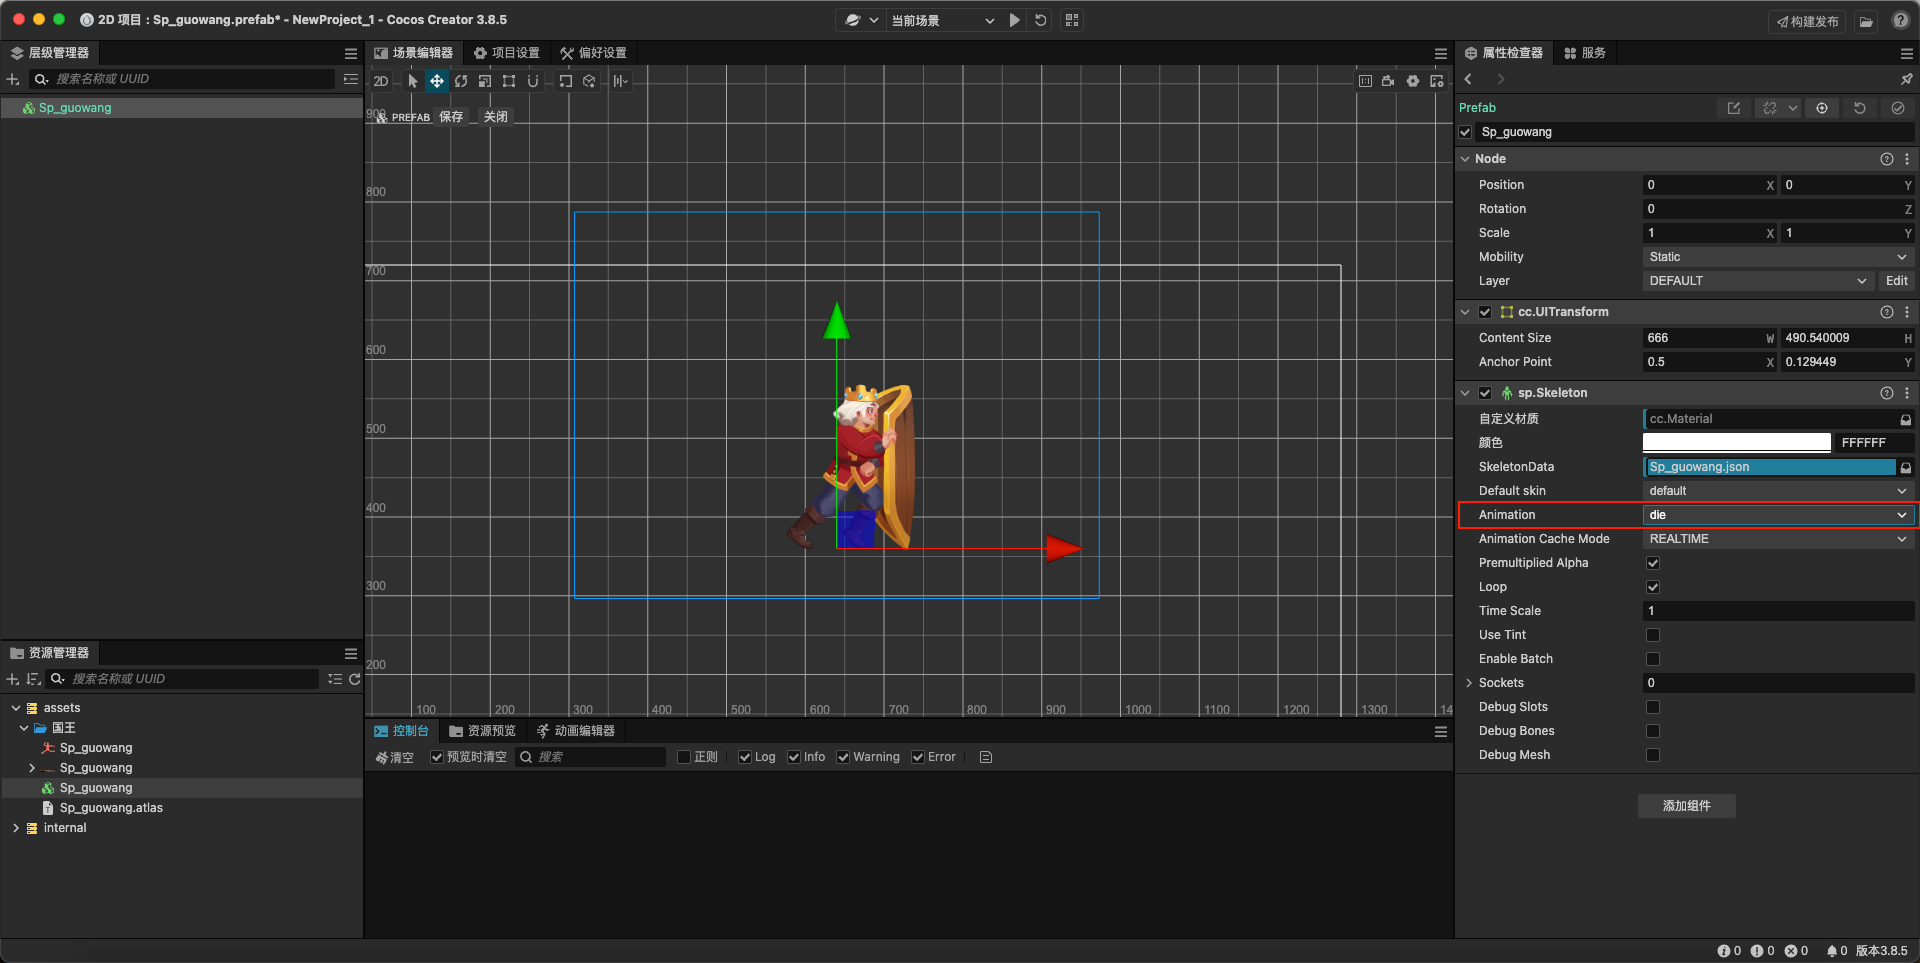Viewport: 1920px width, 963px height.
Task: Switch to the 服务 tab
Action: click(x=1585, y=53)
